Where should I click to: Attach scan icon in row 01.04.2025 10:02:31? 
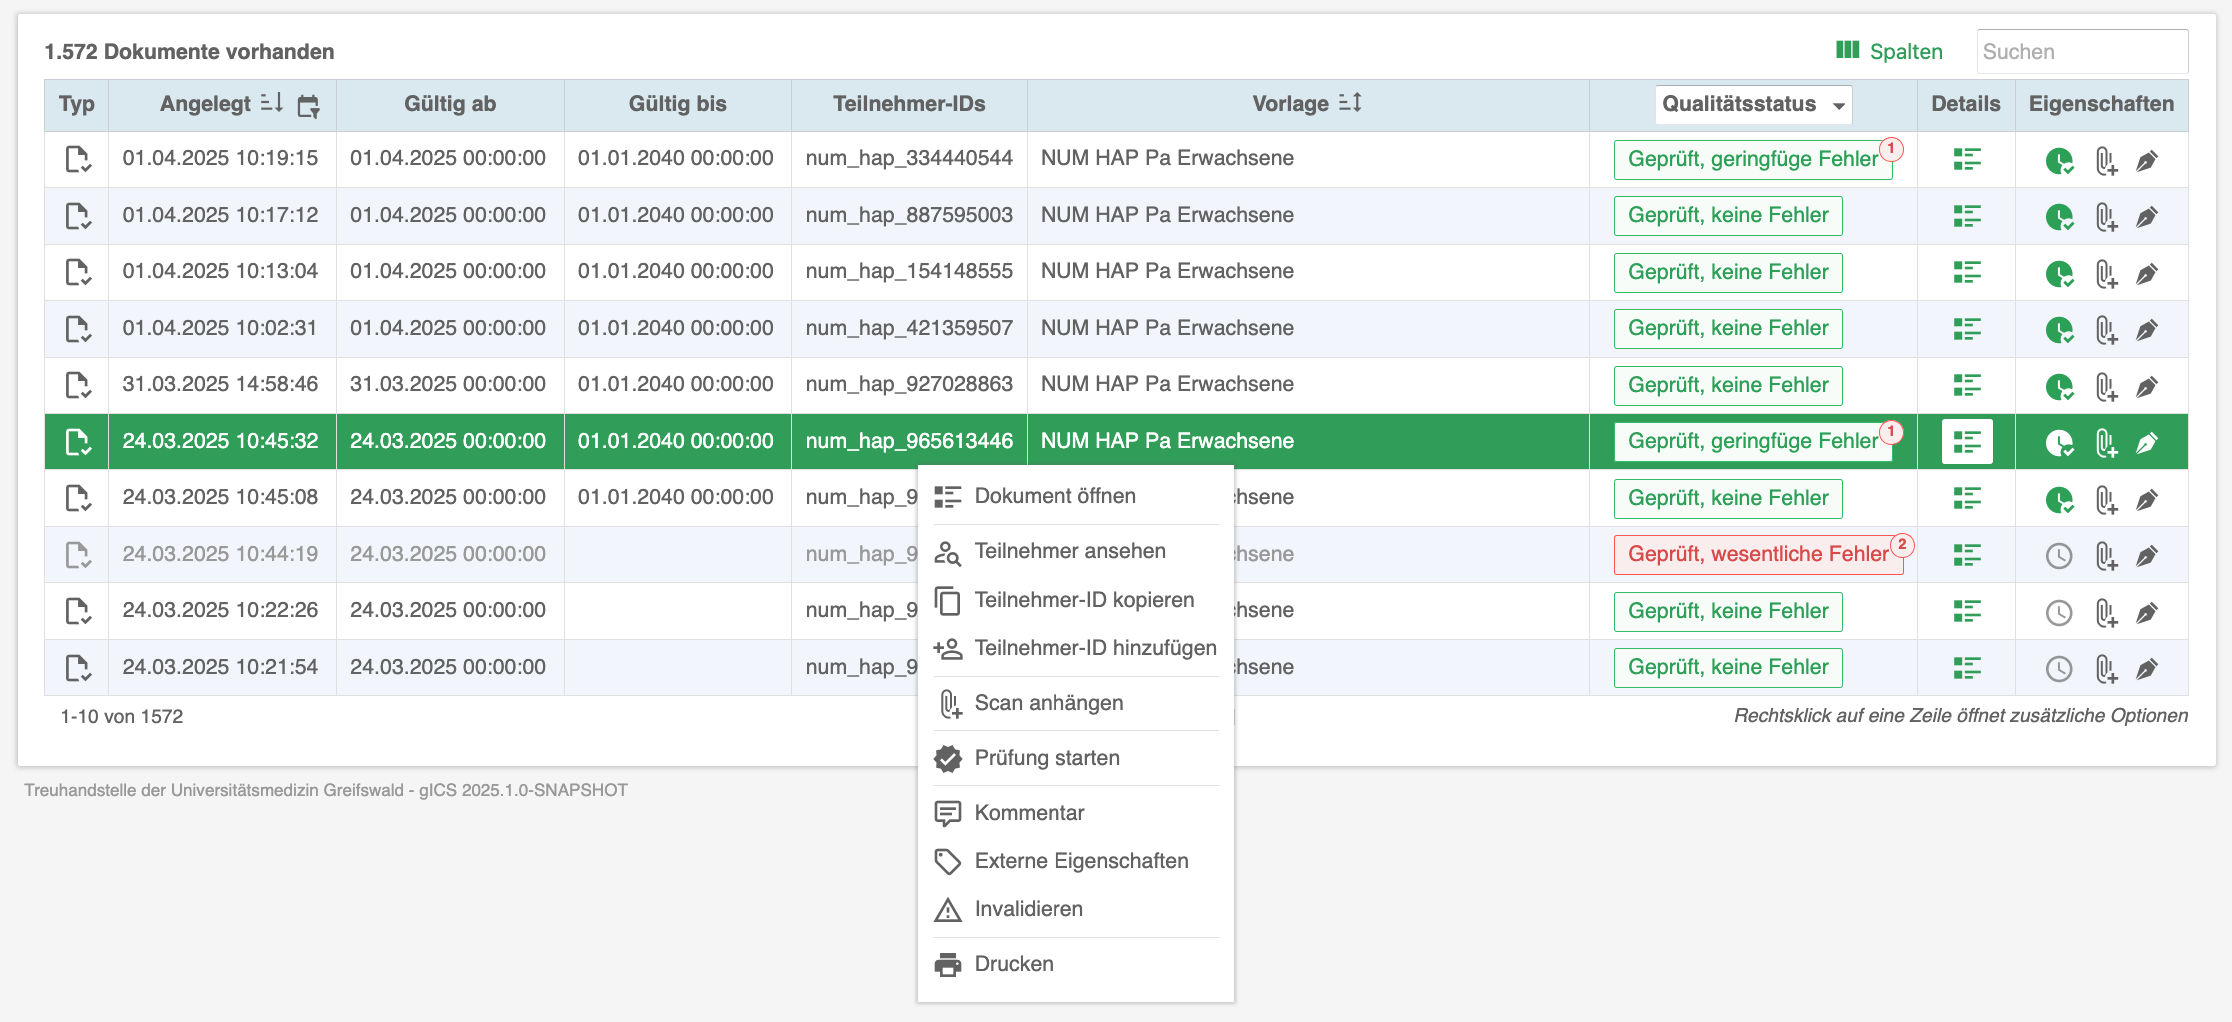pos(2106,330)
